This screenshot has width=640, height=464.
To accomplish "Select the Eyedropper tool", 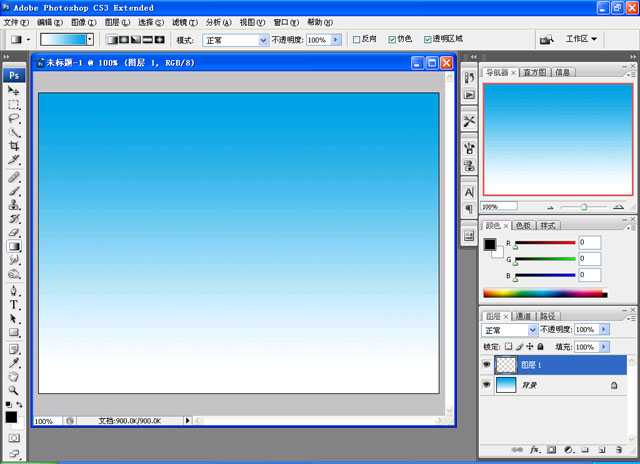I will [13, 363].
